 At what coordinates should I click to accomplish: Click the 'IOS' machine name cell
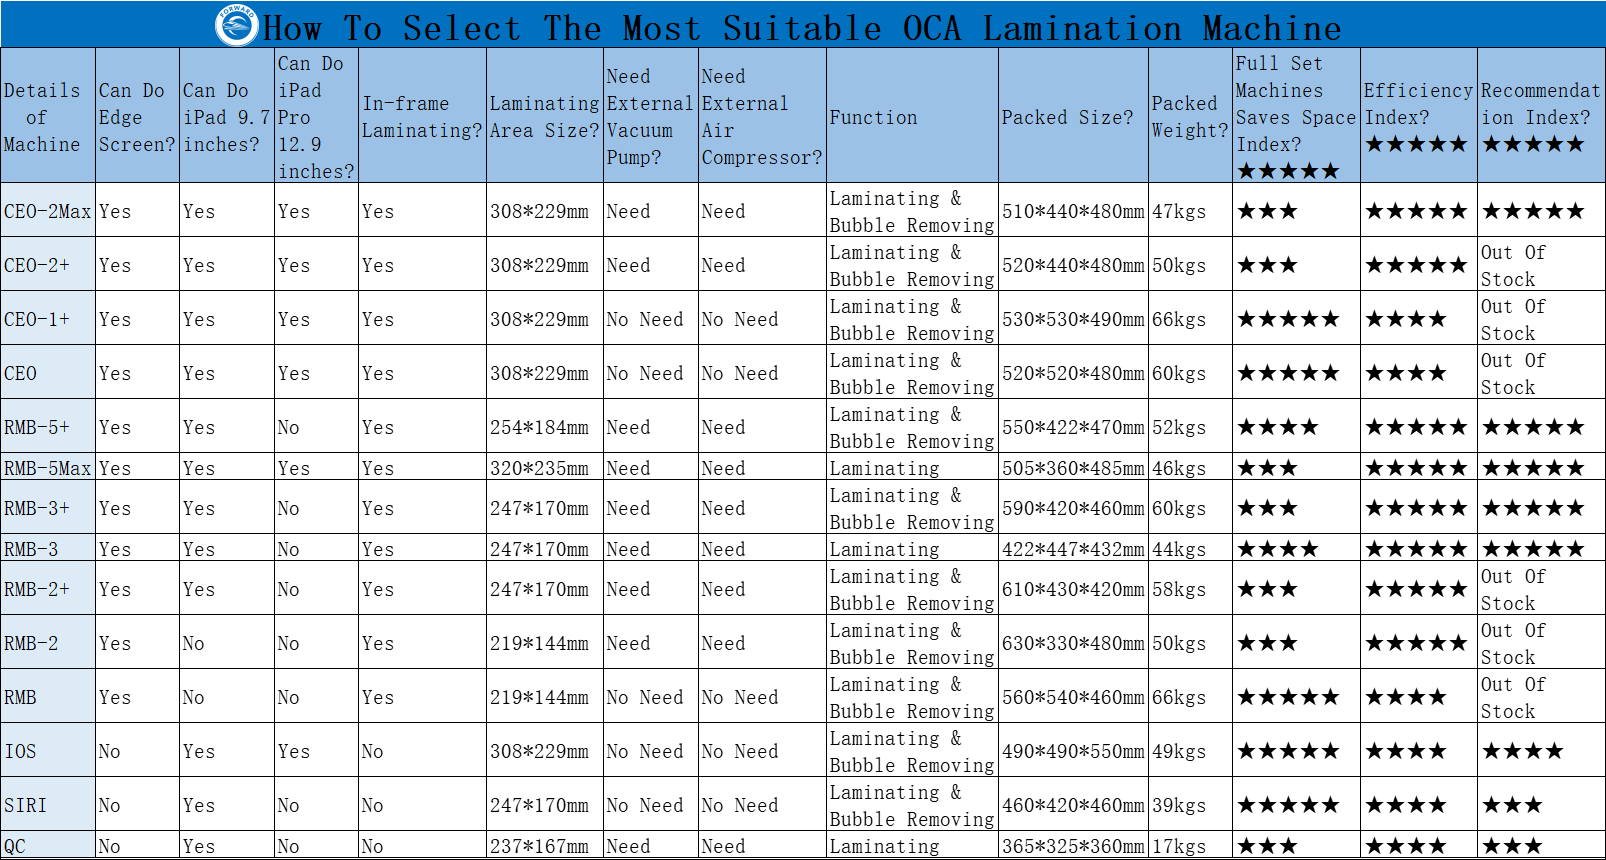coord(48,751)
